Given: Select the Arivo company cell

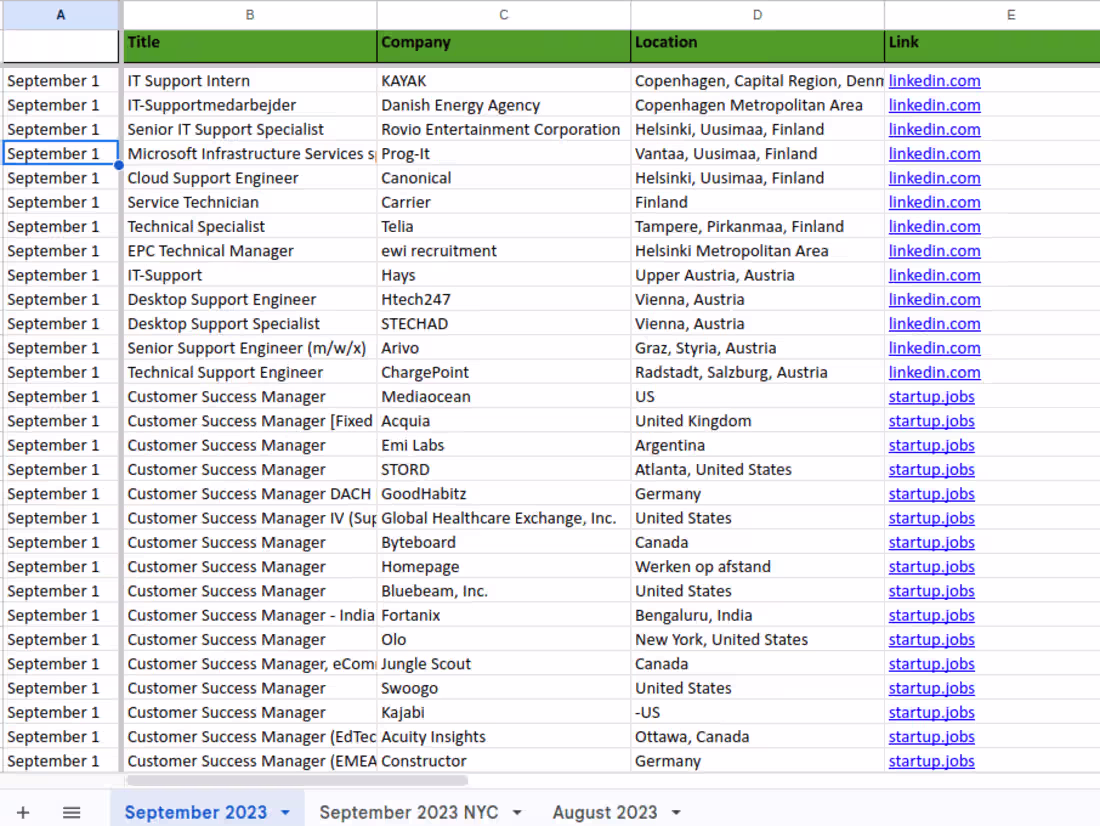Looking at the screenshot, I should [504, 348].
